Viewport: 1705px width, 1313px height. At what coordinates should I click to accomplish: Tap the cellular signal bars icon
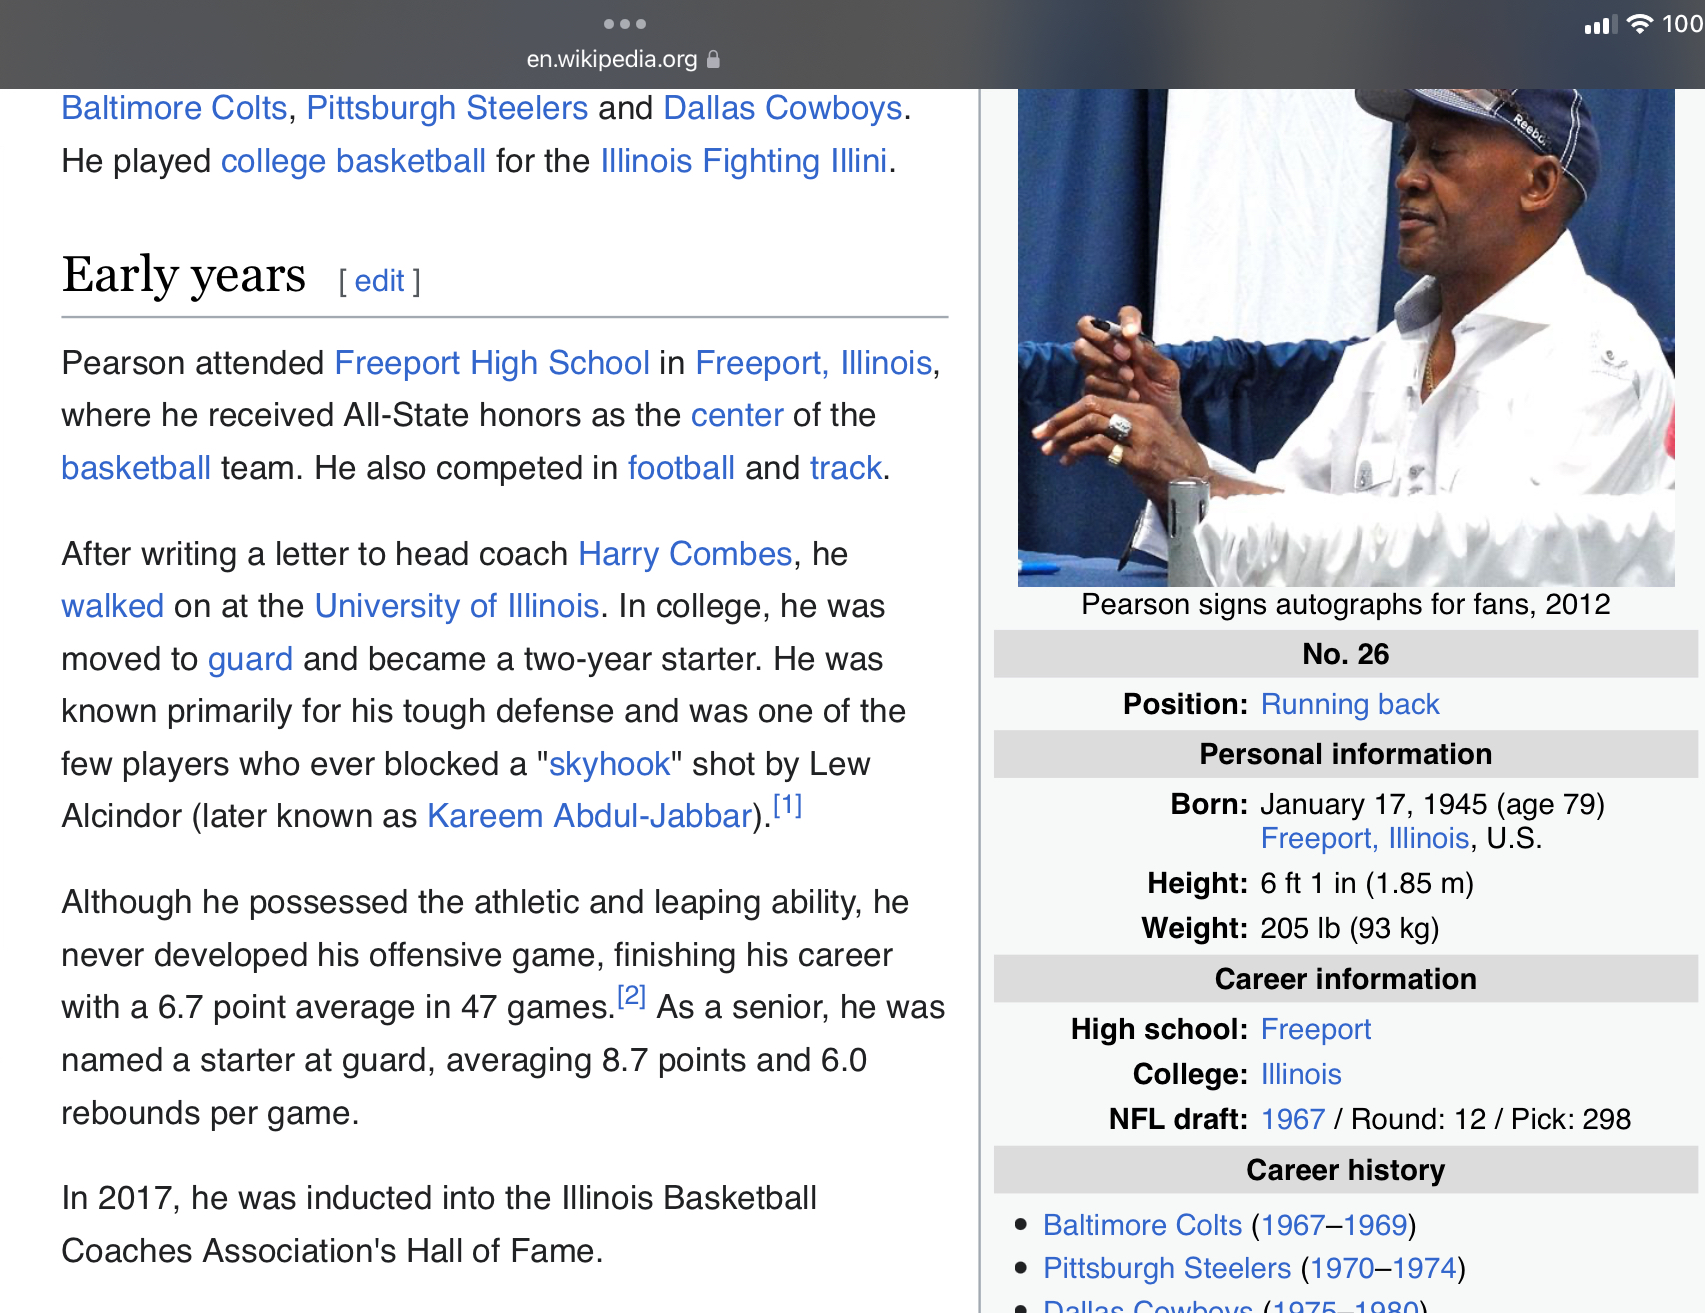click(1599, 25)
